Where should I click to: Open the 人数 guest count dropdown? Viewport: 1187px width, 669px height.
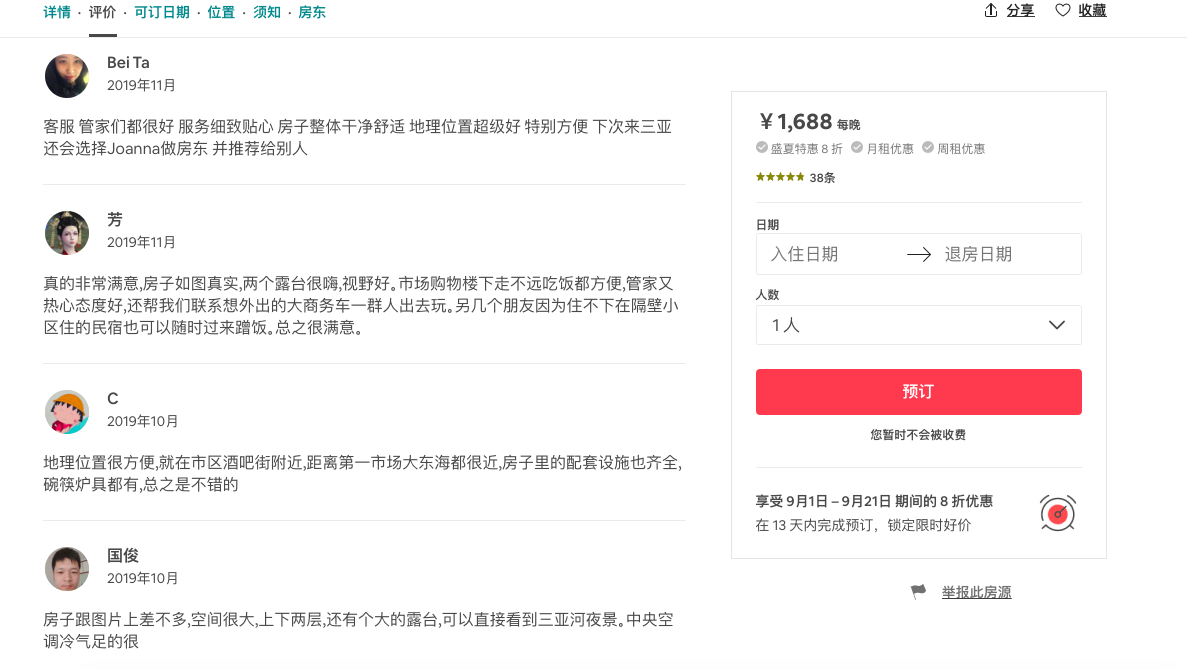[918, 325]
